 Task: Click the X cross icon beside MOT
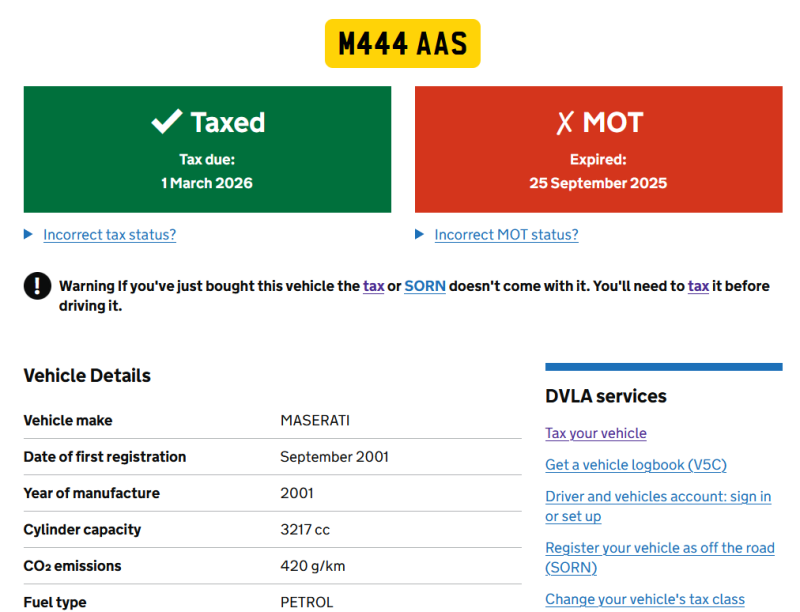click(x=565, y=123)
